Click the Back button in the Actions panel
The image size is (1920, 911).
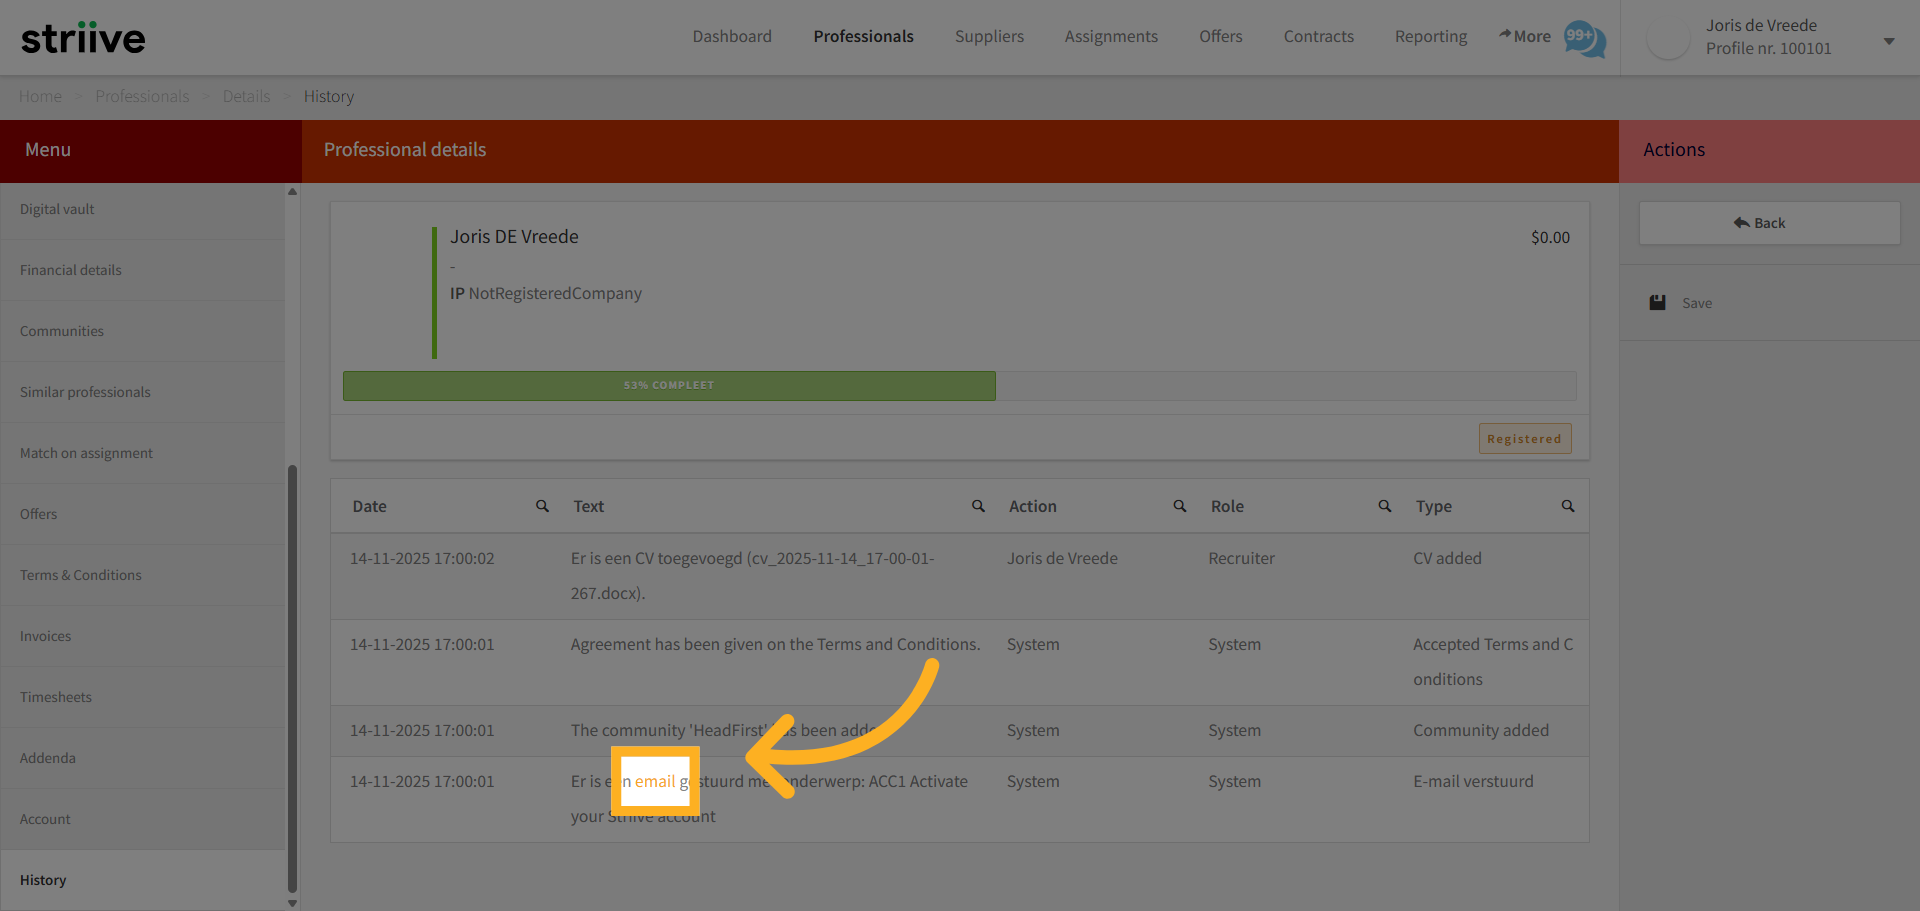coord(1768,222)
